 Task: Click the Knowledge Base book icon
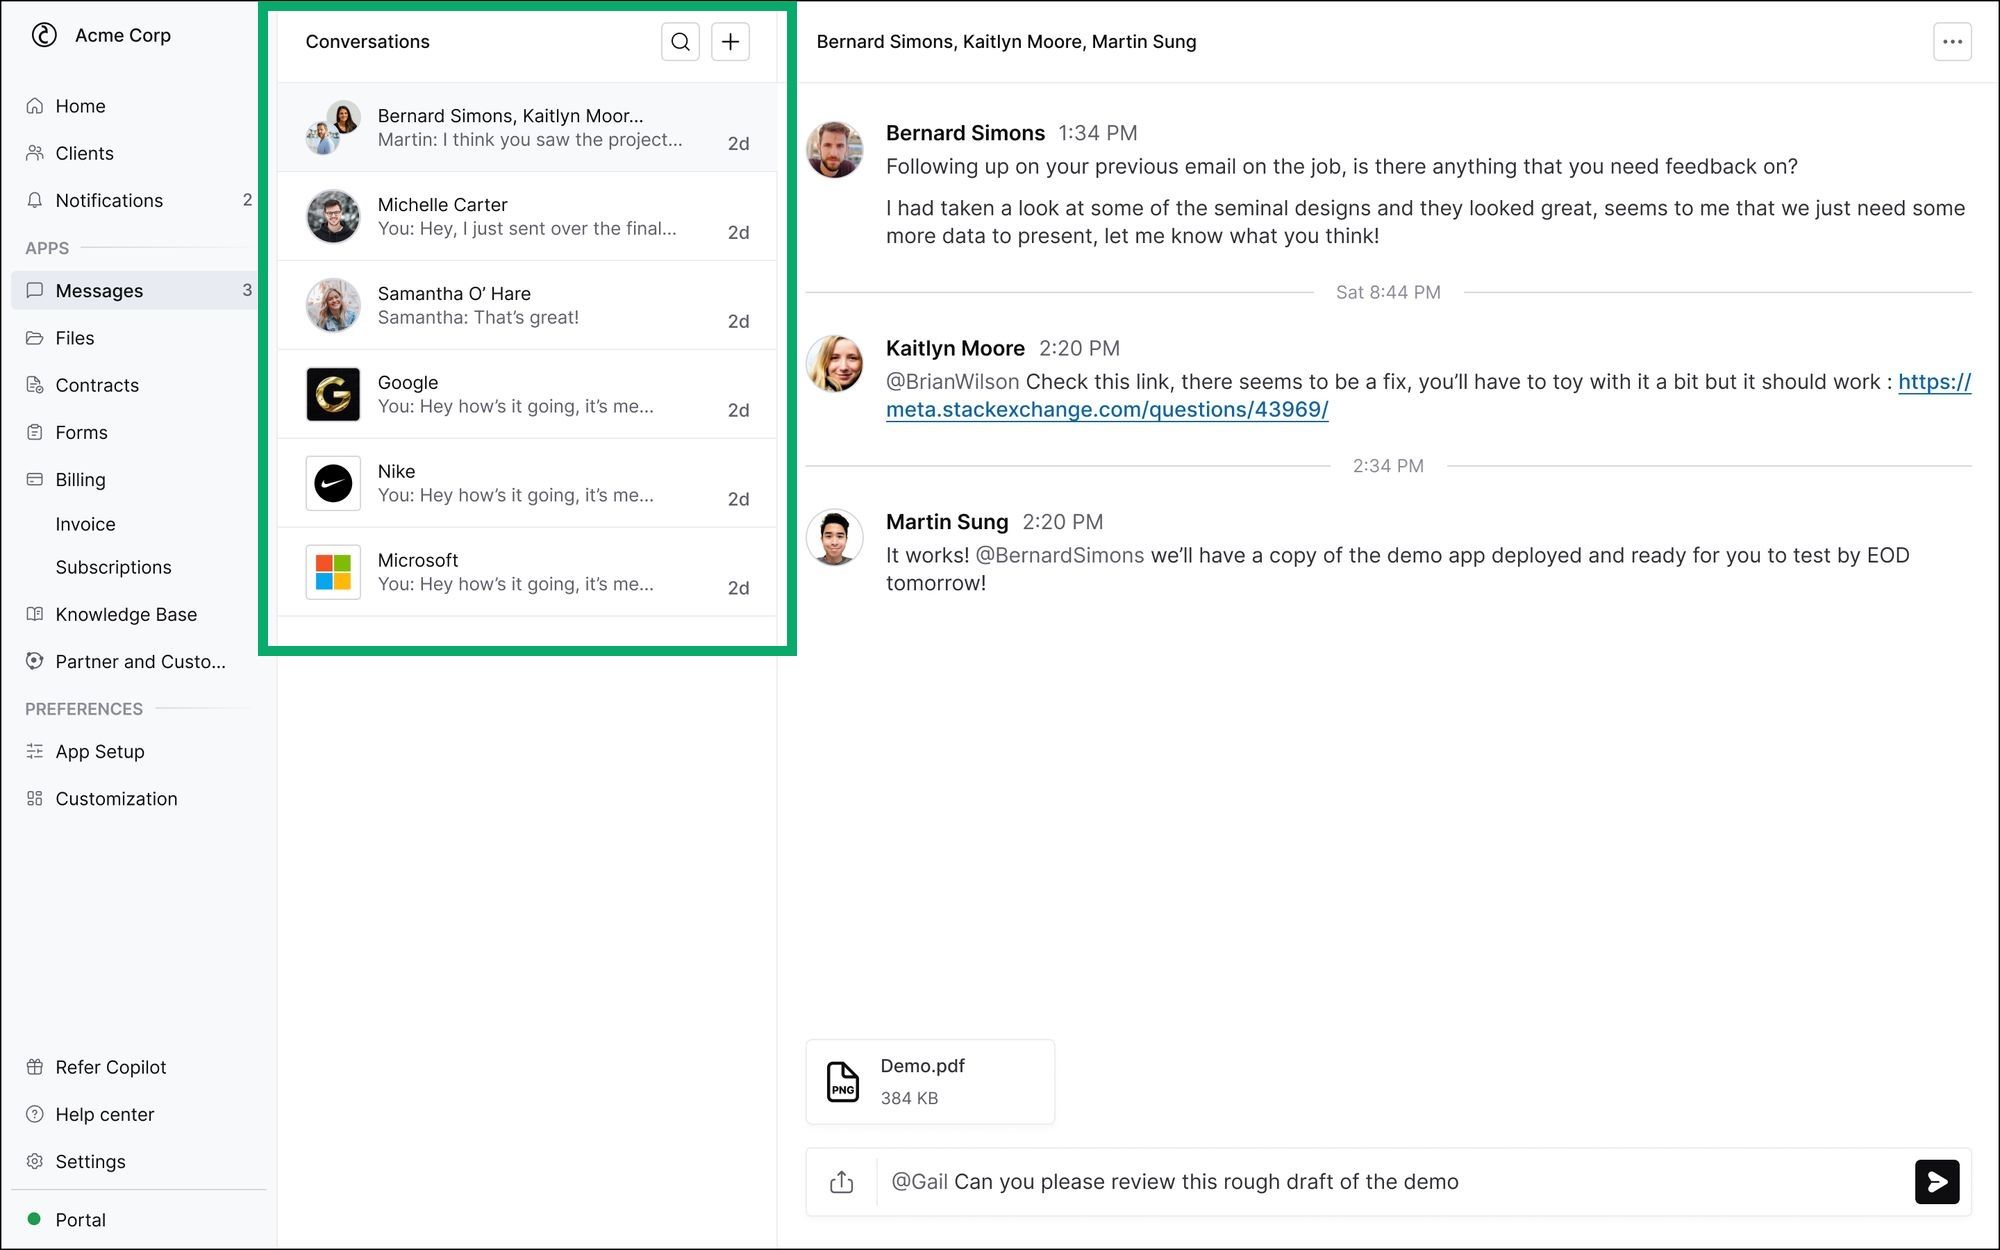tap(35, 614)
